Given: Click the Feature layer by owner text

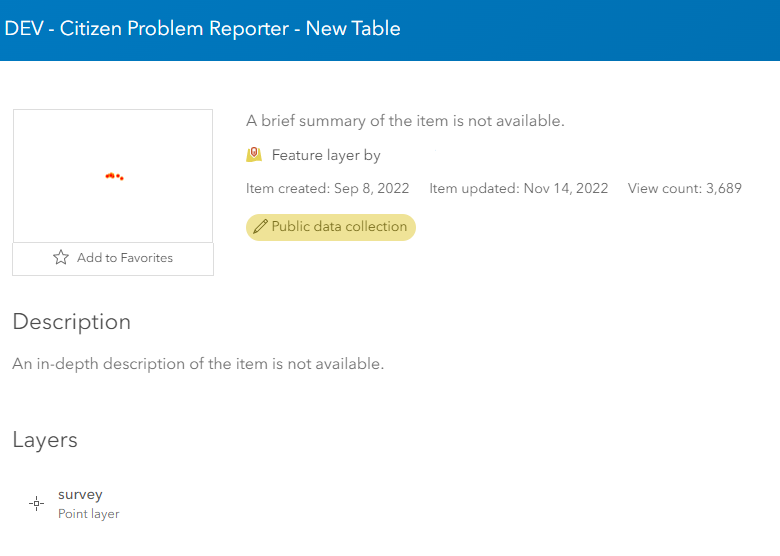Looking at the screenshot, I should 326,155.
